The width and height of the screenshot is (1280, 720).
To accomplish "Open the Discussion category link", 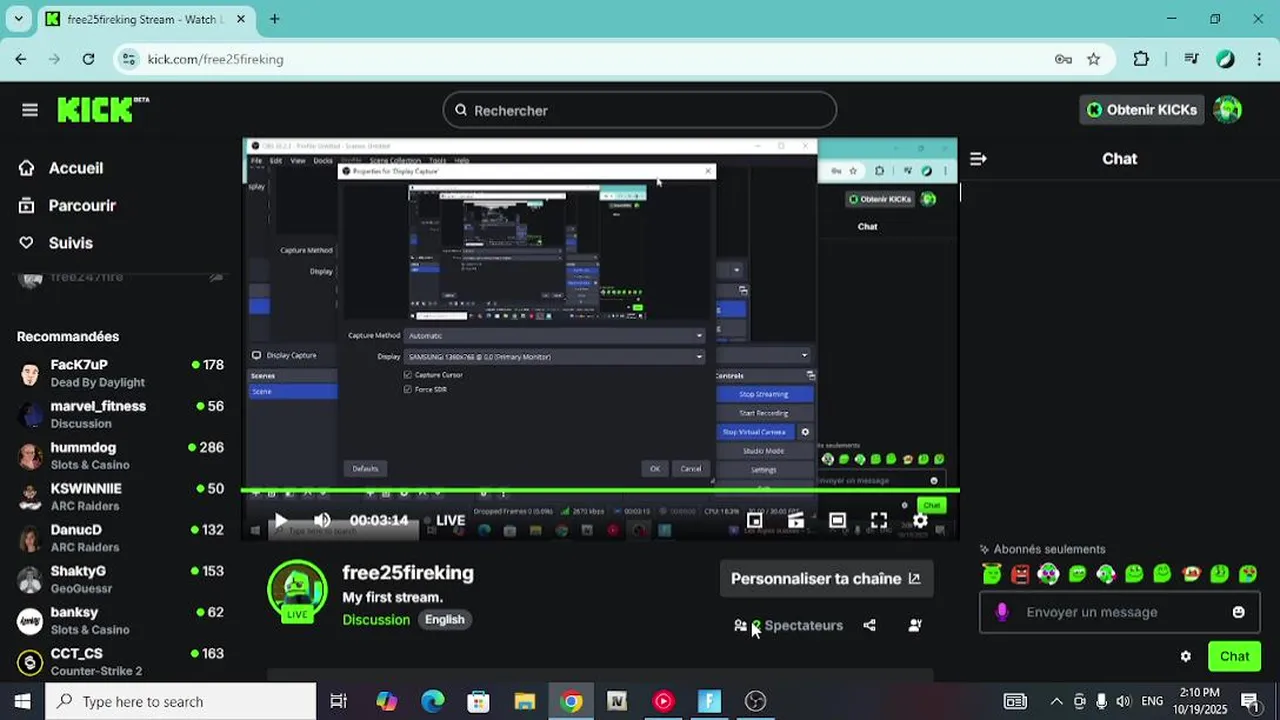I will pyautogui.click(x=376, y=619).
